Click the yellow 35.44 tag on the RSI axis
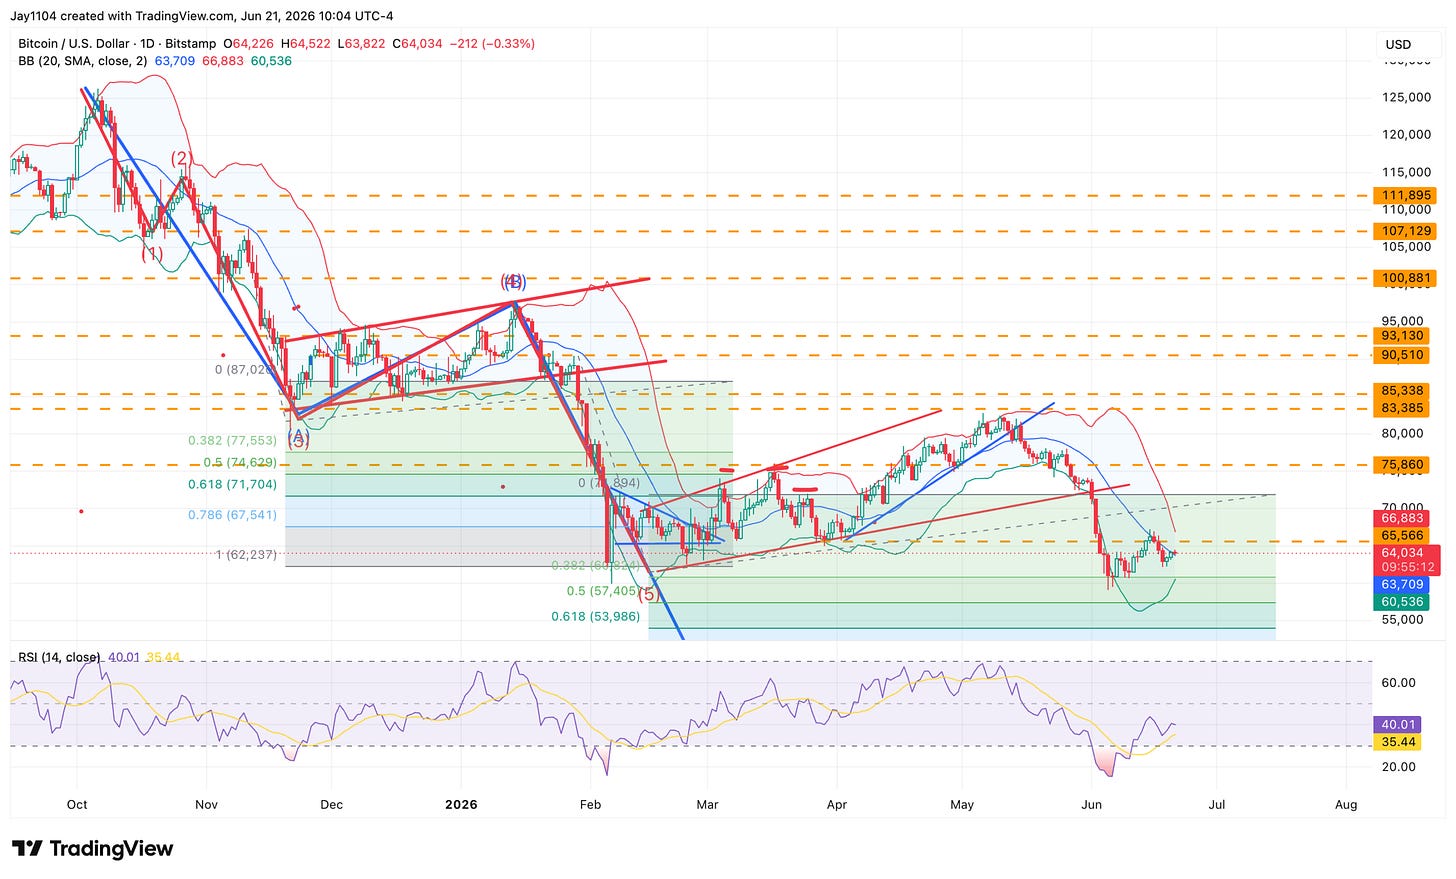 pyautogui.click(x=1399, y=742)
